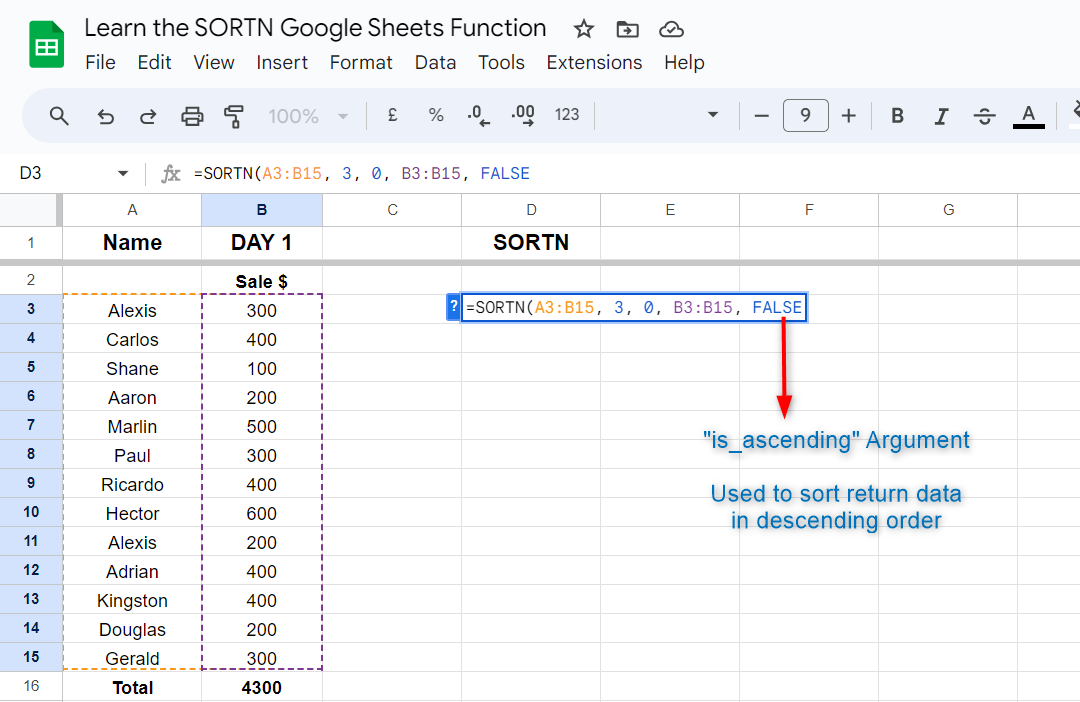Print the spreadsheet
1080x702 pixels.
click(x=192, y=116)
